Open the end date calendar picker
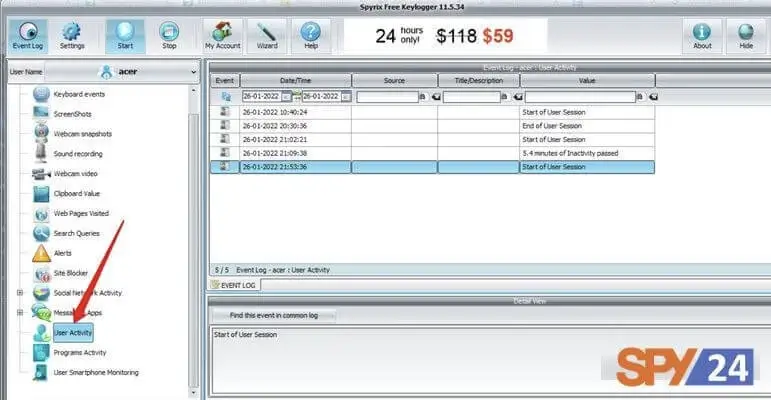This screenshot has width=771, height=400. click(346, 97)
